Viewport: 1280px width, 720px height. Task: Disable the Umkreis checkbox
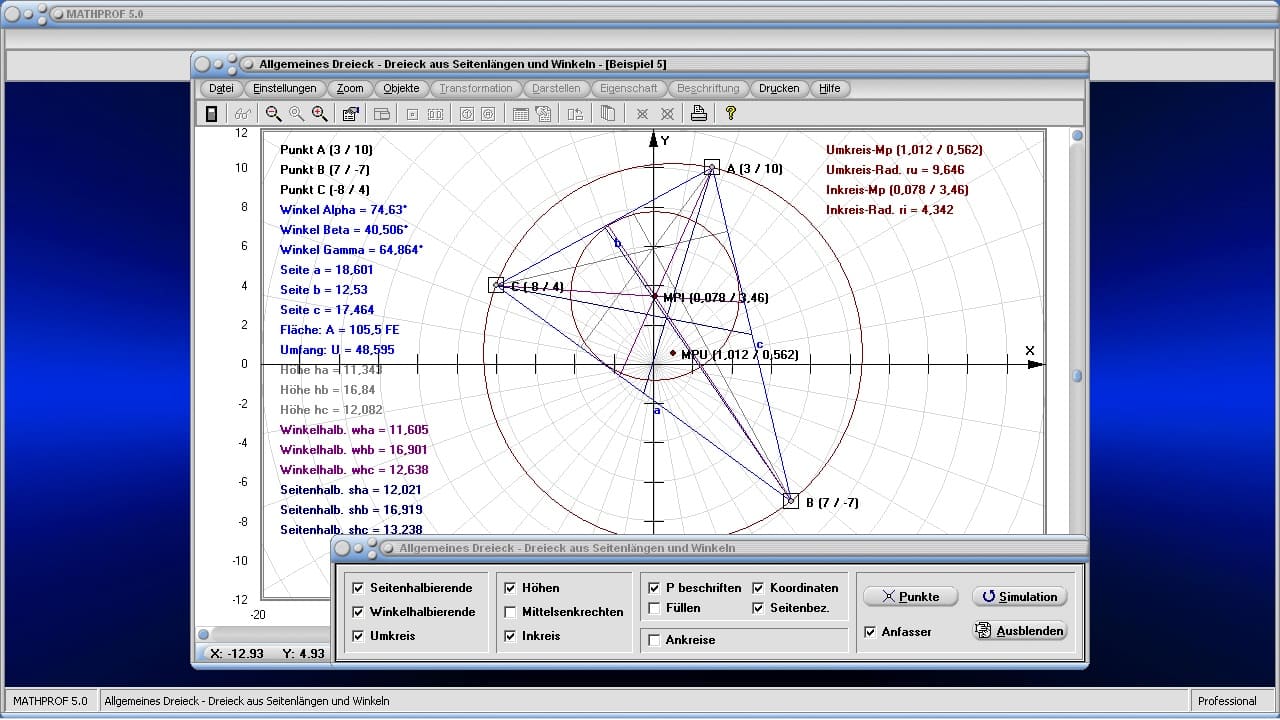point(358,636)
